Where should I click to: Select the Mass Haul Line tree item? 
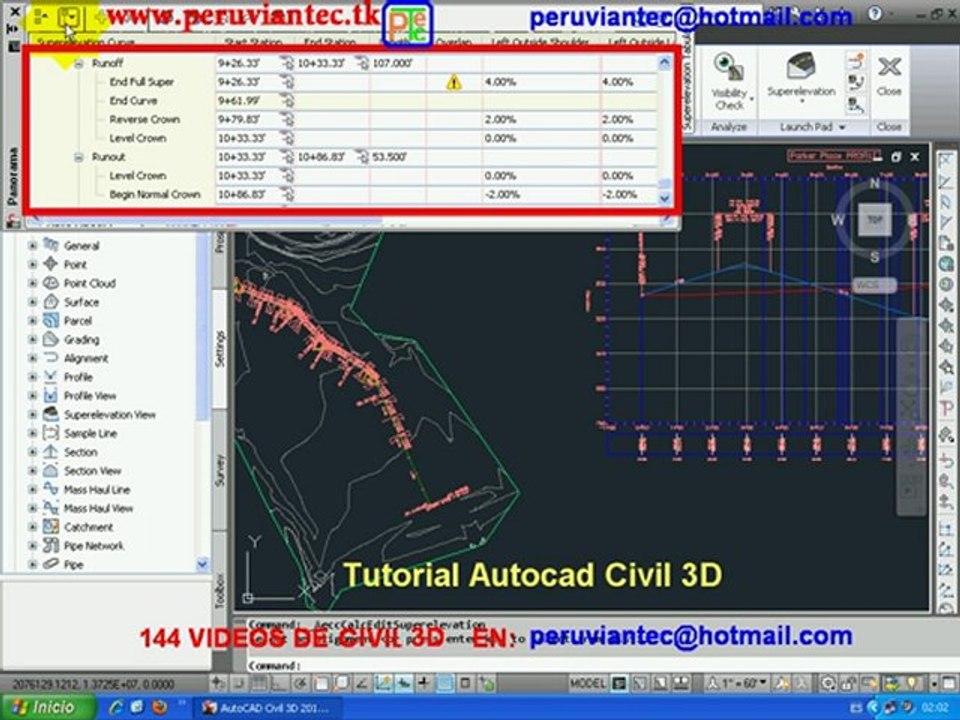pos(97,490)
